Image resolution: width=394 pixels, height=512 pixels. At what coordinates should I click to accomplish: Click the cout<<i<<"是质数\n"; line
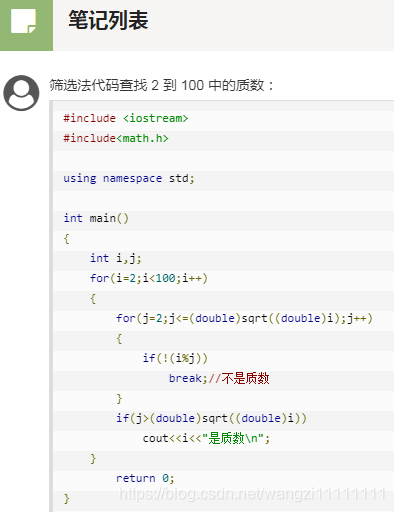click(x=206, y=438)
